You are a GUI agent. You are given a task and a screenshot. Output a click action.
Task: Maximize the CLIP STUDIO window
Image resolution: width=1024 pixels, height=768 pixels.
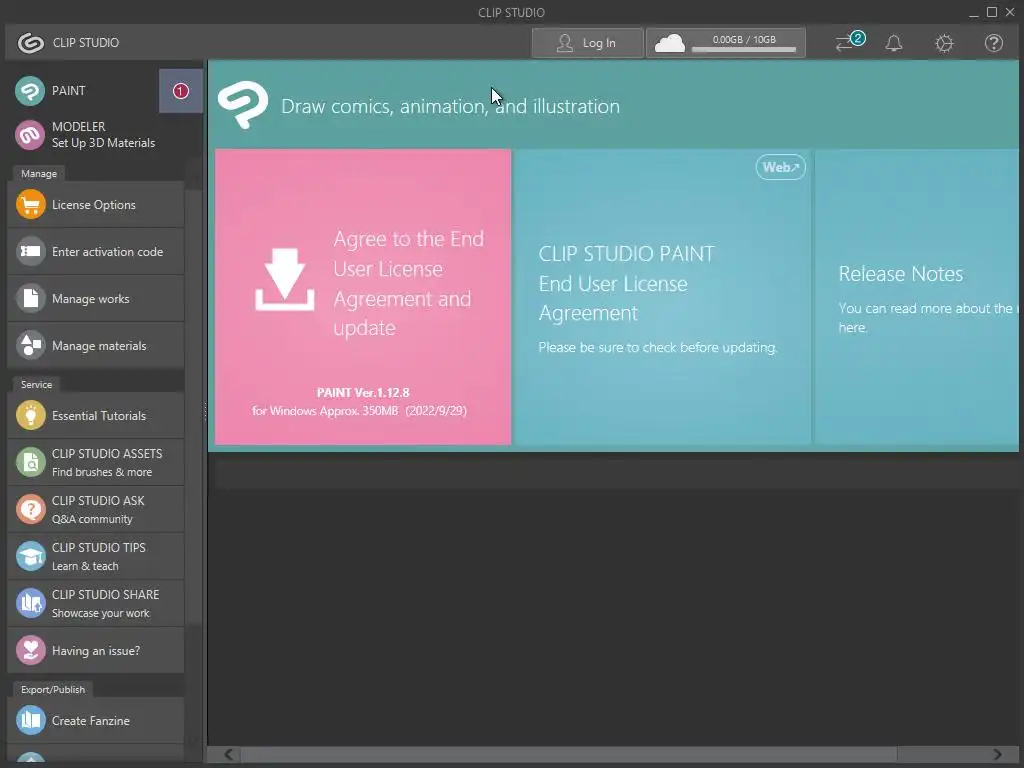(991, 12)
